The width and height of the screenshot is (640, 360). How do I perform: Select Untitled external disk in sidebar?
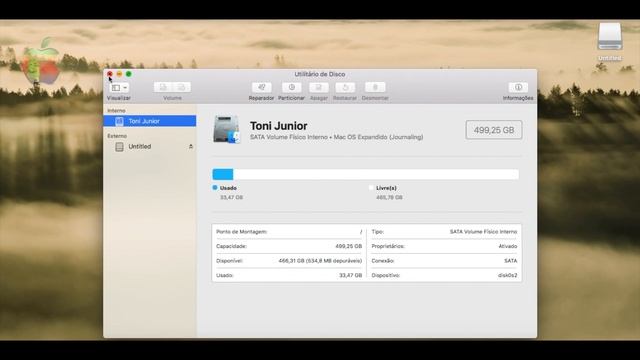tap(150, 147)
